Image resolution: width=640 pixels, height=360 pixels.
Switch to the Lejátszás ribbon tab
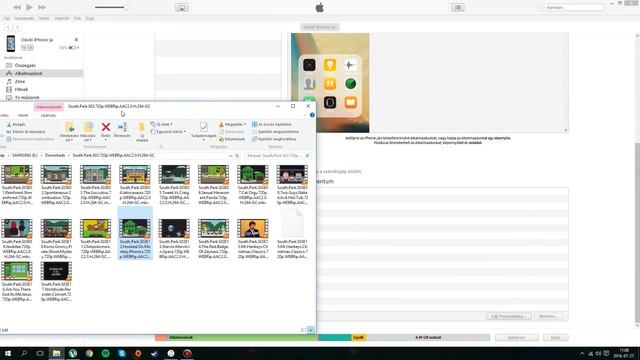pyautogui.click(x=48, y=116)
